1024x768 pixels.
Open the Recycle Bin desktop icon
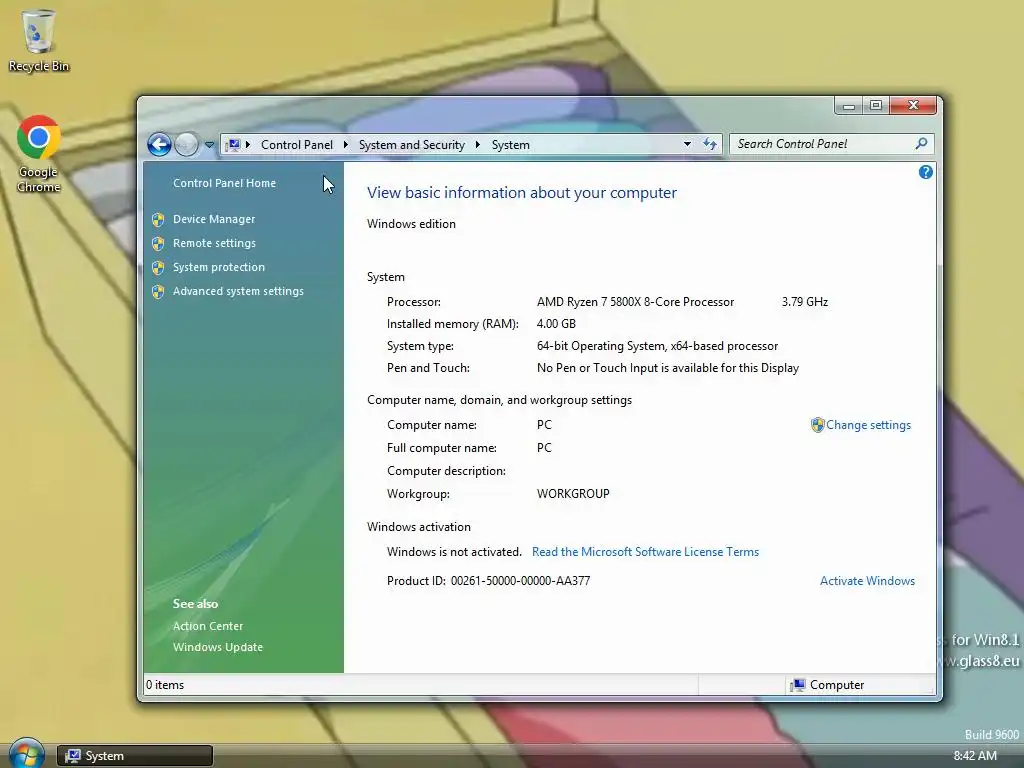click(39, 40)
